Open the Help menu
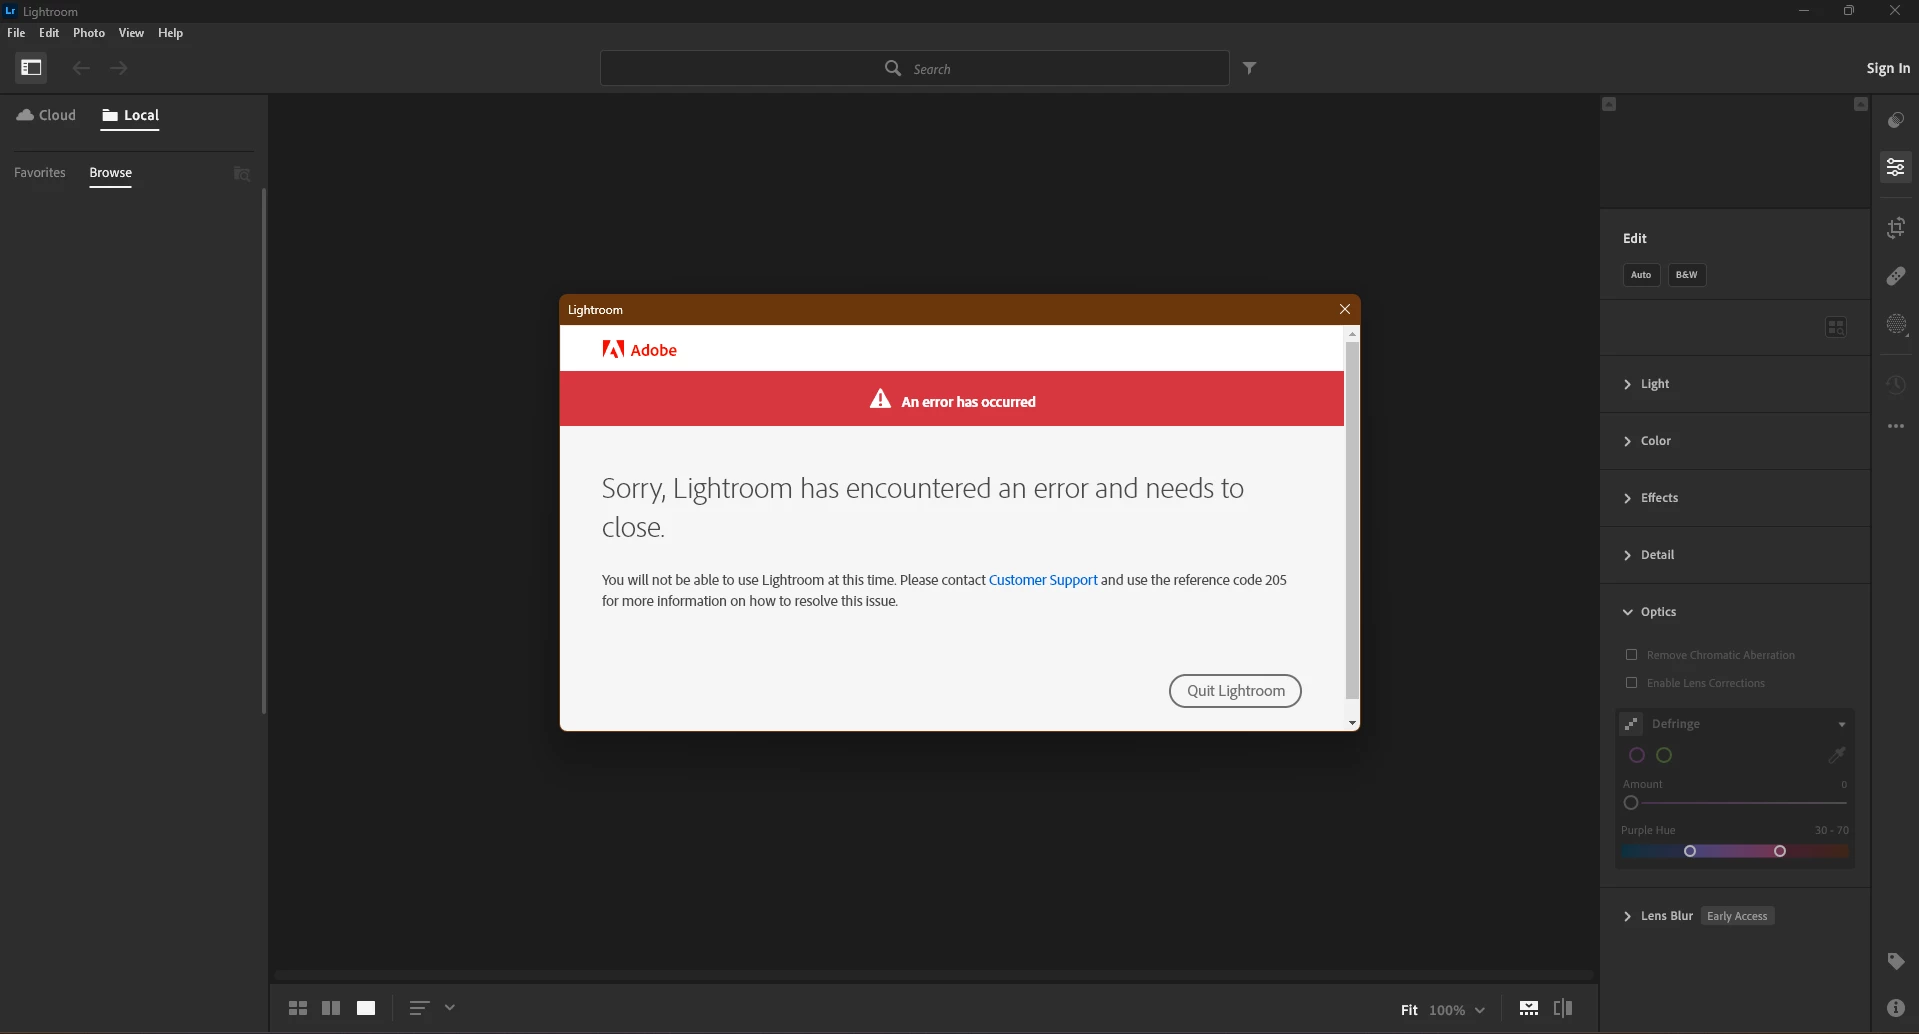Viewport: 1919px width, 1034px height. (171, 33)
